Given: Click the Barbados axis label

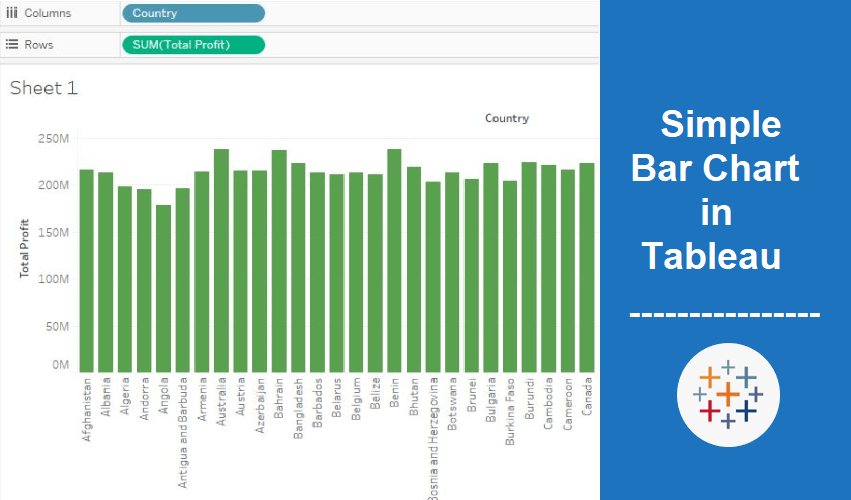Looking at the screenshot, I should tap(317, 402).
